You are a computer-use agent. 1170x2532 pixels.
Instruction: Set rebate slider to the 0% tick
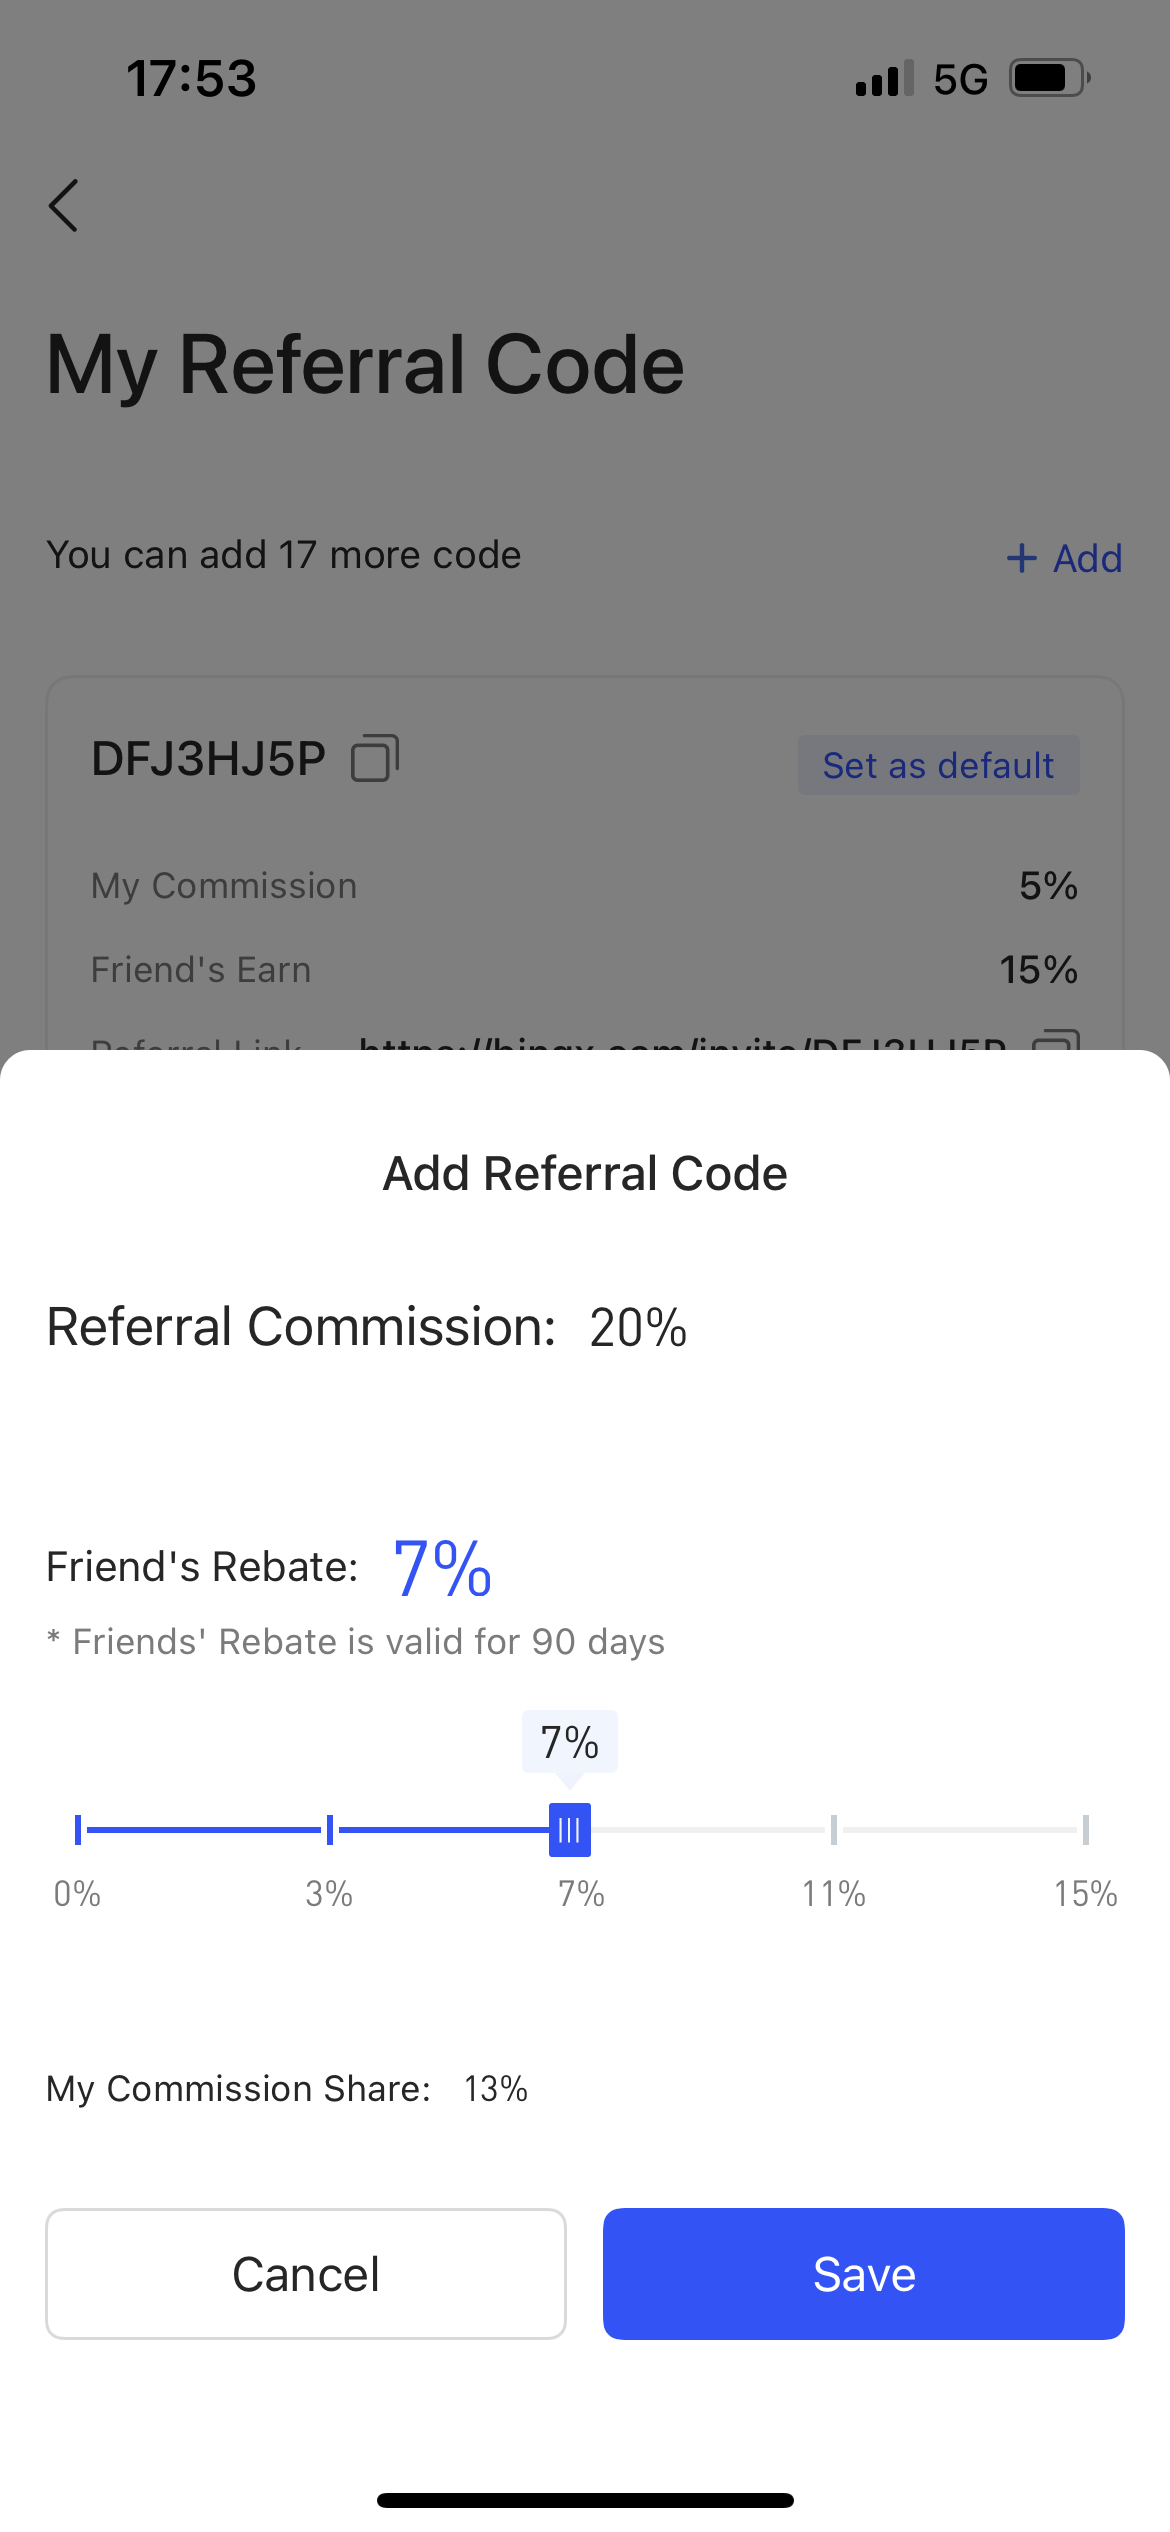click(x=78, y=1830)
